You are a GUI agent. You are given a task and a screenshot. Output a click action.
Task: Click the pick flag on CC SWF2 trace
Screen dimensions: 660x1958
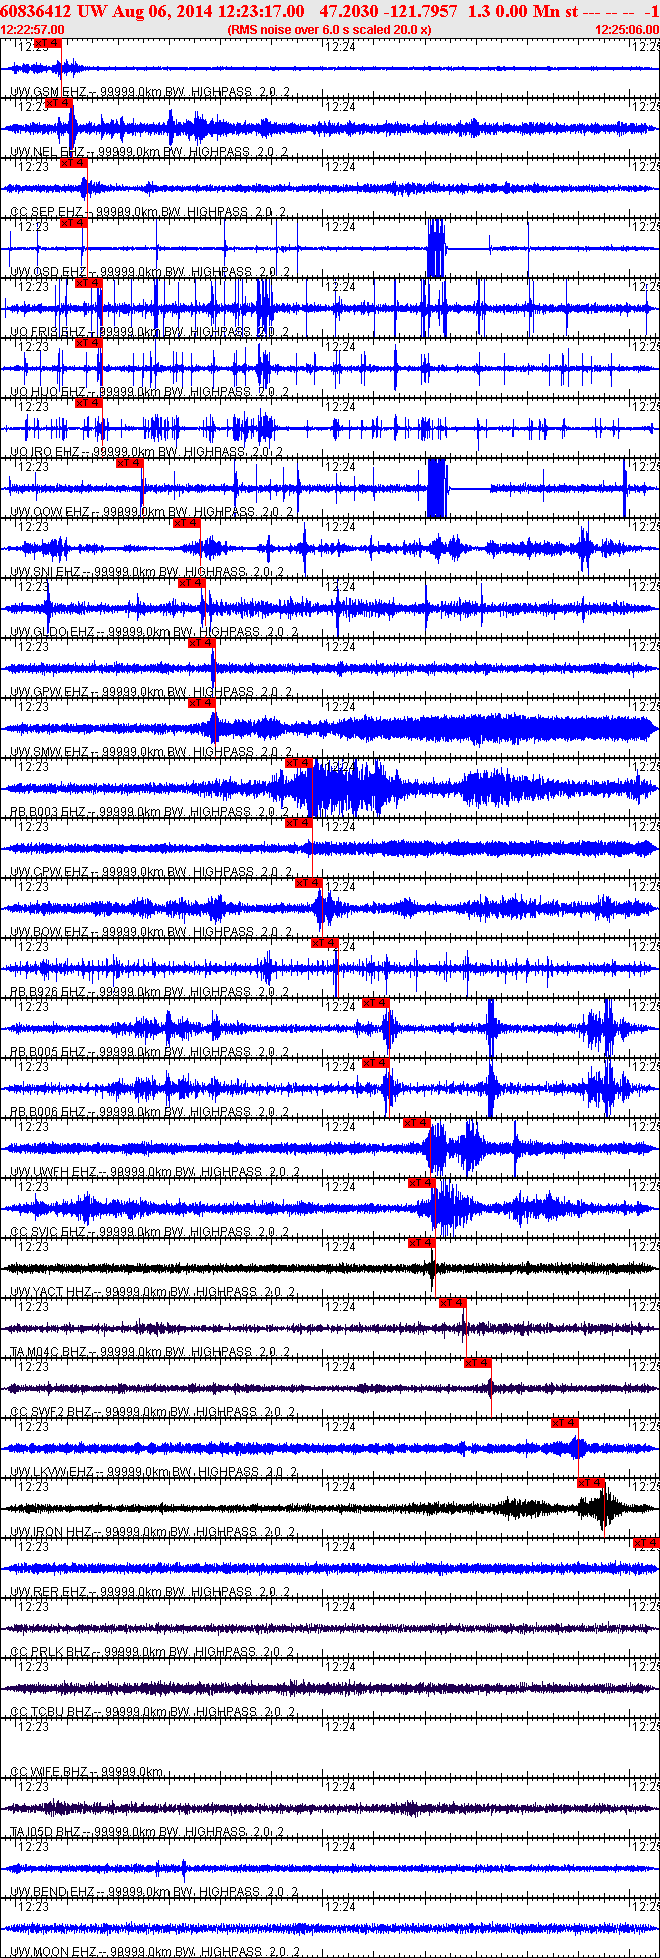click(478, 1363)
